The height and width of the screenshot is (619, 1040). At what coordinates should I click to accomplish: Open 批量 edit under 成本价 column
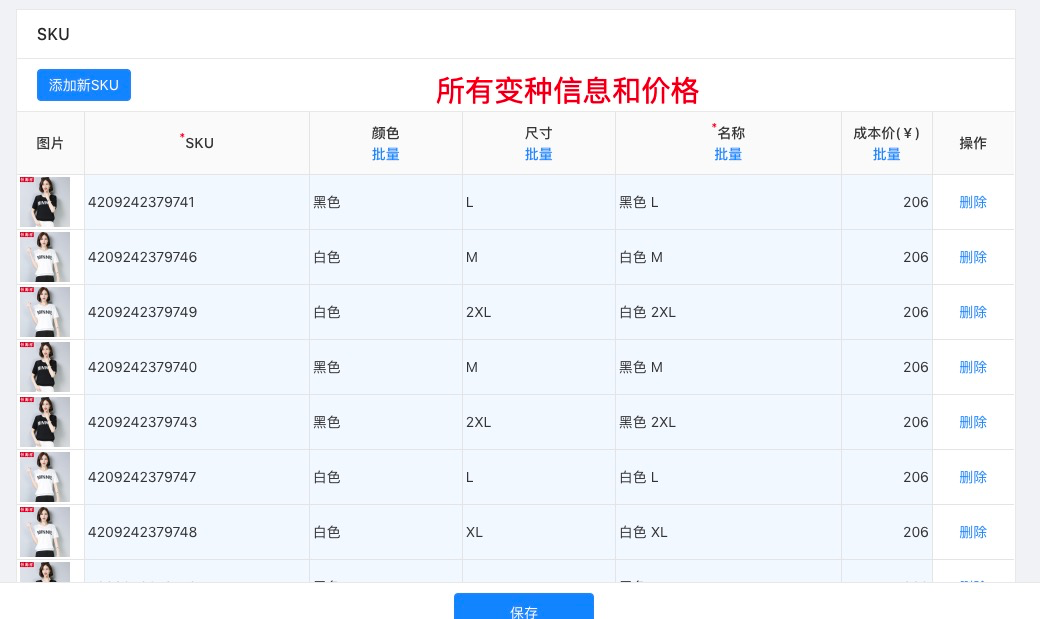[x=886, y=154]
